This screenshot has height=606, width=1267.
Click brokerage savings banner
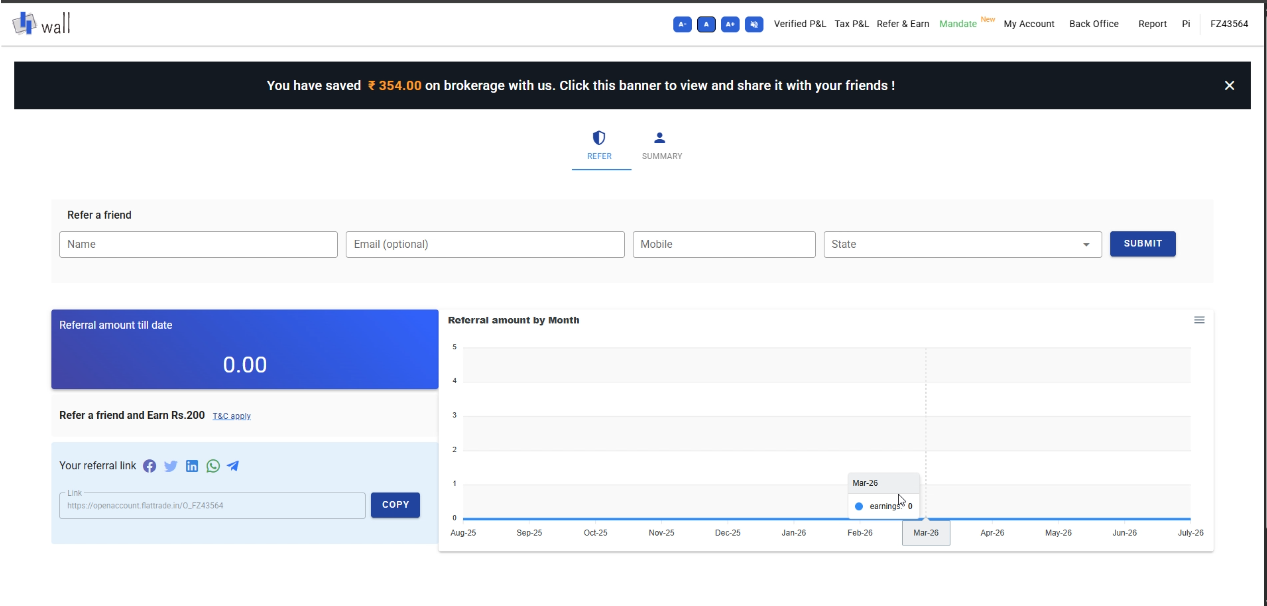[632, 85]
